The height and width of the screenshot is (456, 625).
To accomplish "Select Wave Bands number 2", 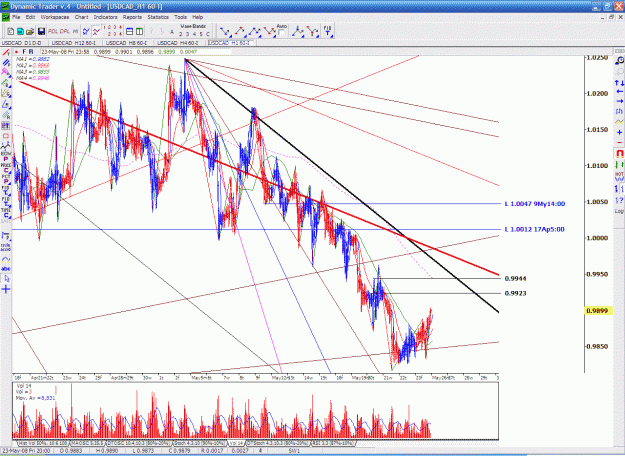I will click(x=181, y=34).
